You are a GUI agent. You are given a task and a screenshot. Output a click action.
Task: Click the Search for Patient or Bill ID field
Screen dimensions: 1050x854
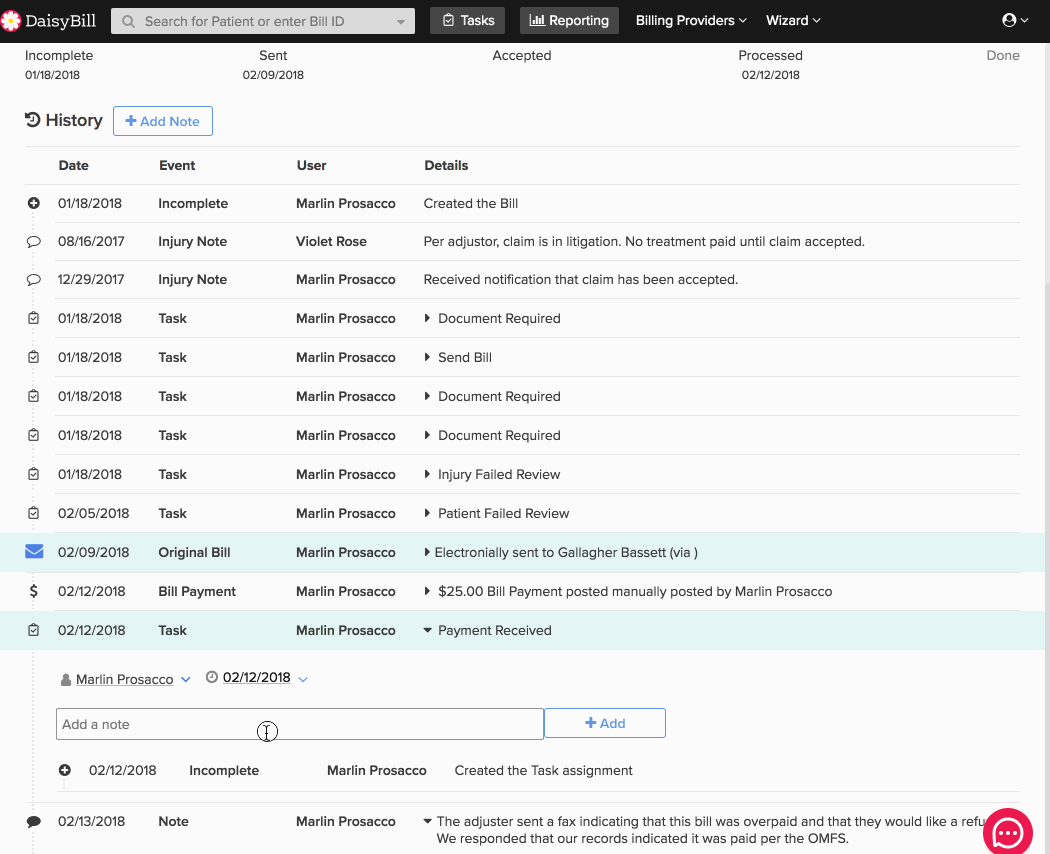[x=262, y=21]
